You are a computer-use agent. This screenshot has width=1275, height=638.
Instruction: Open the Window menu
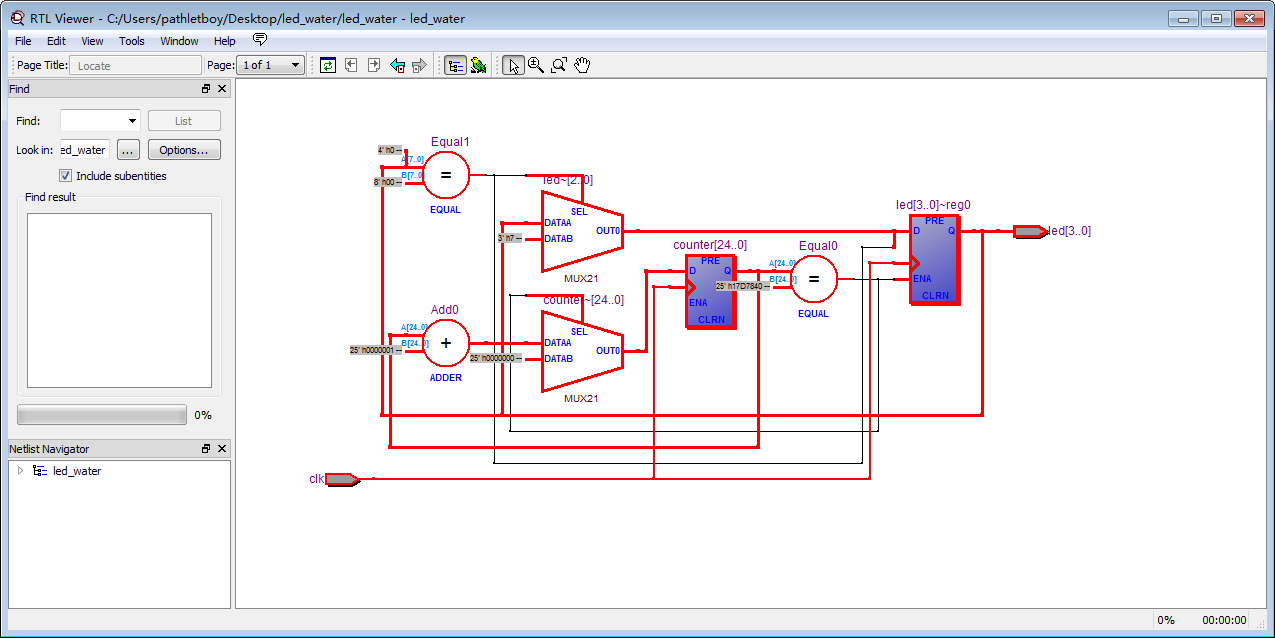(x=179, y=41)
